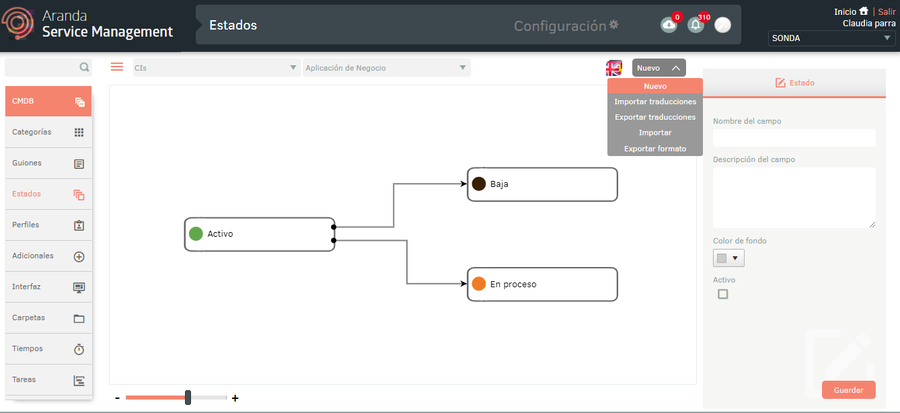The width and height of the screenshot is (900, 413).
Task: Click the zoom in plus sign
Action: click(235, 398)
